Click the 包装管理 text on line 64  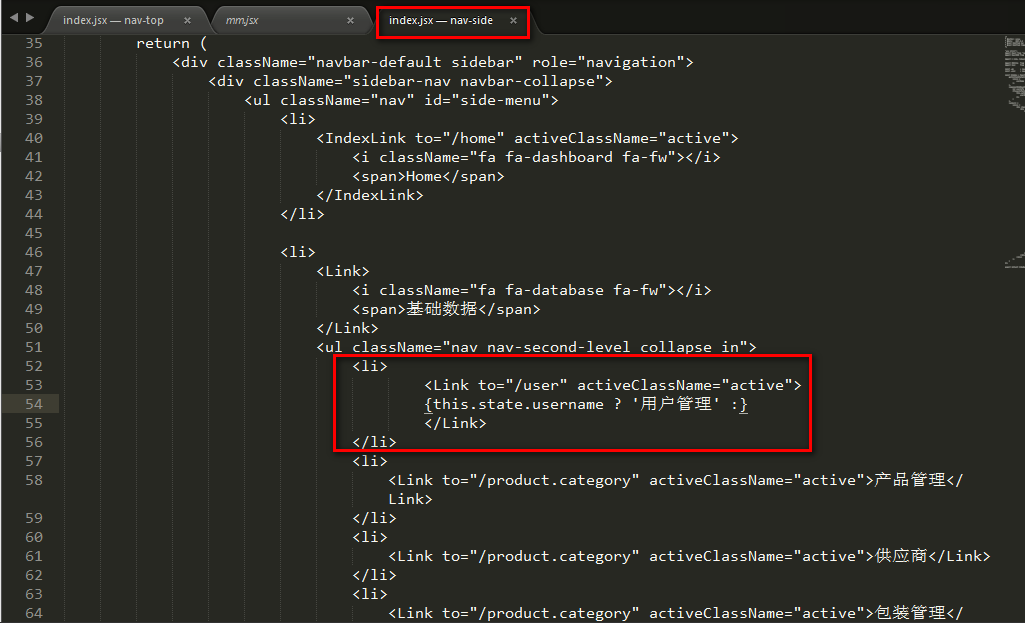click(x=909, y=613)
